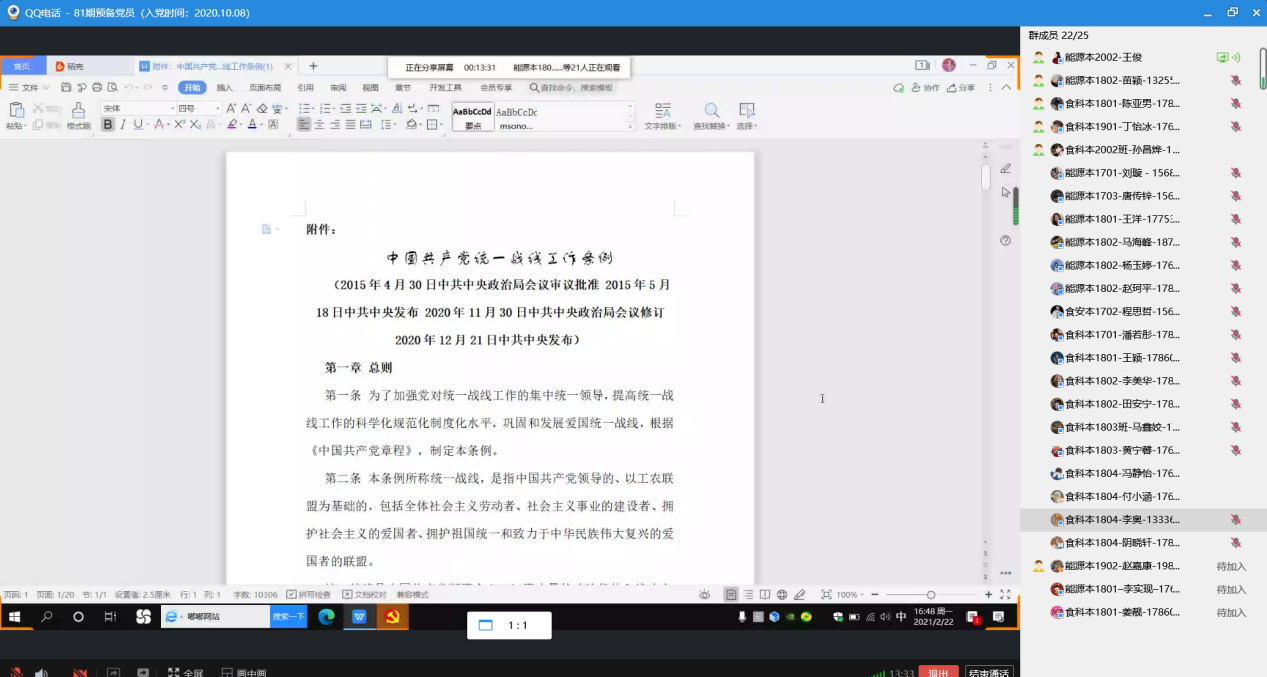Open the Find and Replace (查找替换) tool
The image size is (1267, 677).
(711, 115)
